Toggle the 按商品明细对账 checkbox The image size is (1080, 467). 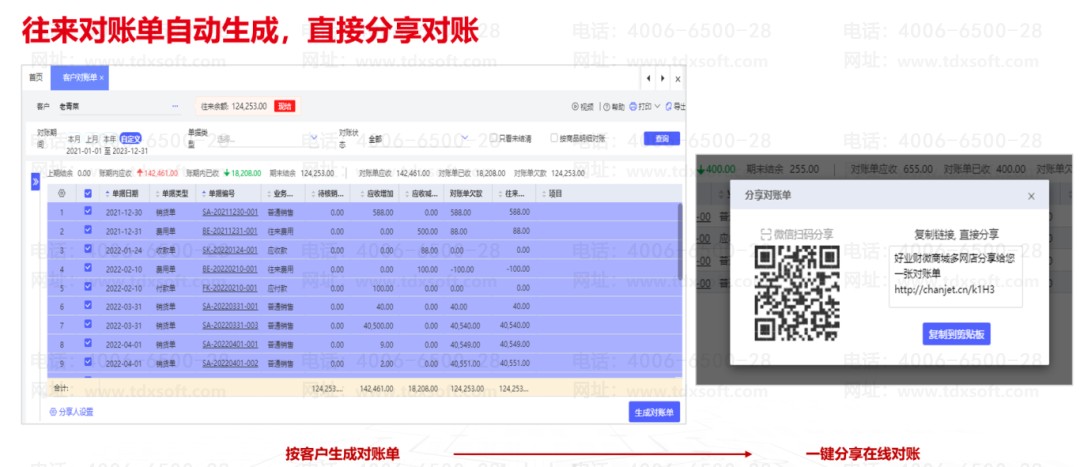pyautogui.click(x=554, y=139)
